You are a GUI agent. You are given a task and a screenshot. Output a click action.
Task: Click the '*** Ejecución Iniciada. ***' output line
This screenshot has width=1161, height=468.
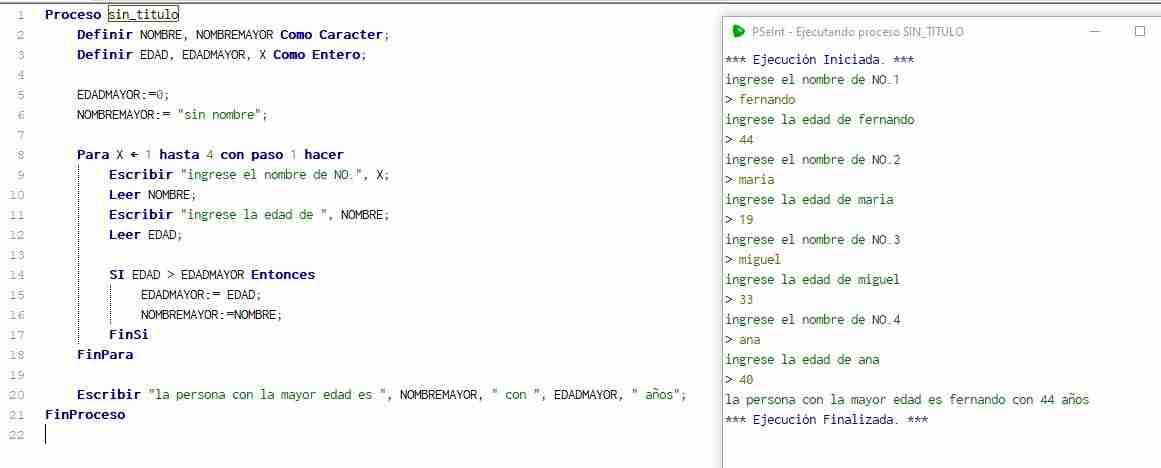820,60
